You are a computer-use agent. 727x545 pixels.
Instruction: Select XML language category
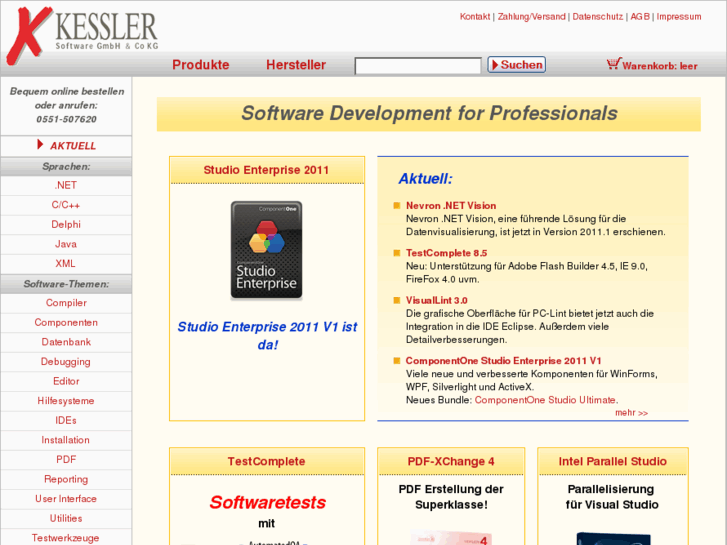(x=66, y=263)
